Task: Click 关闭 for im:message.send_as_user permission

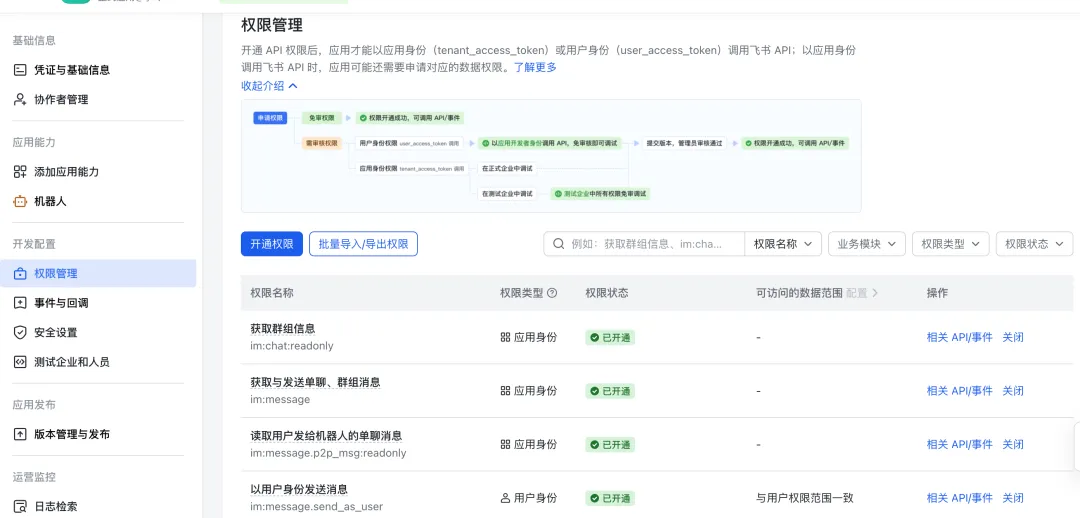Action: click(1013, 498)
